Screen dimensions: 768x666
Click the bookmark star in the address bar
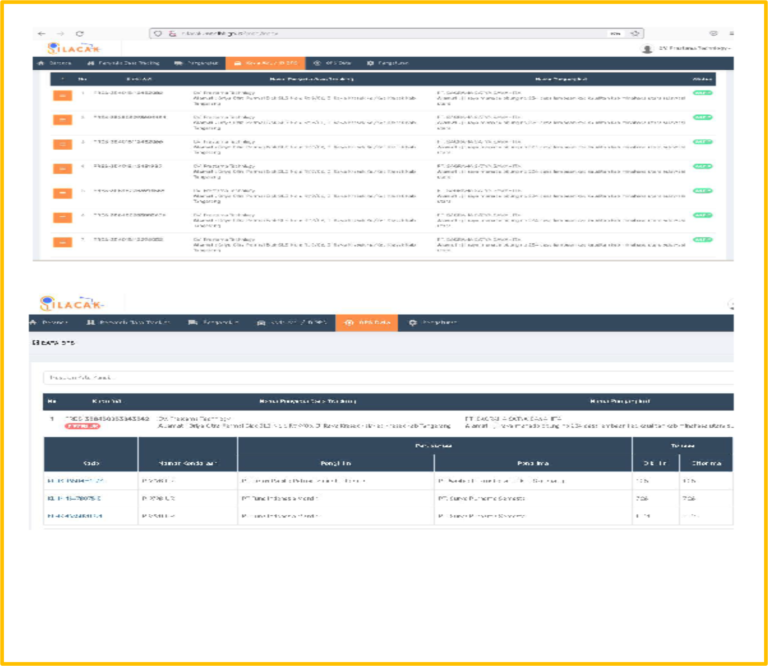tap(637, 33)
